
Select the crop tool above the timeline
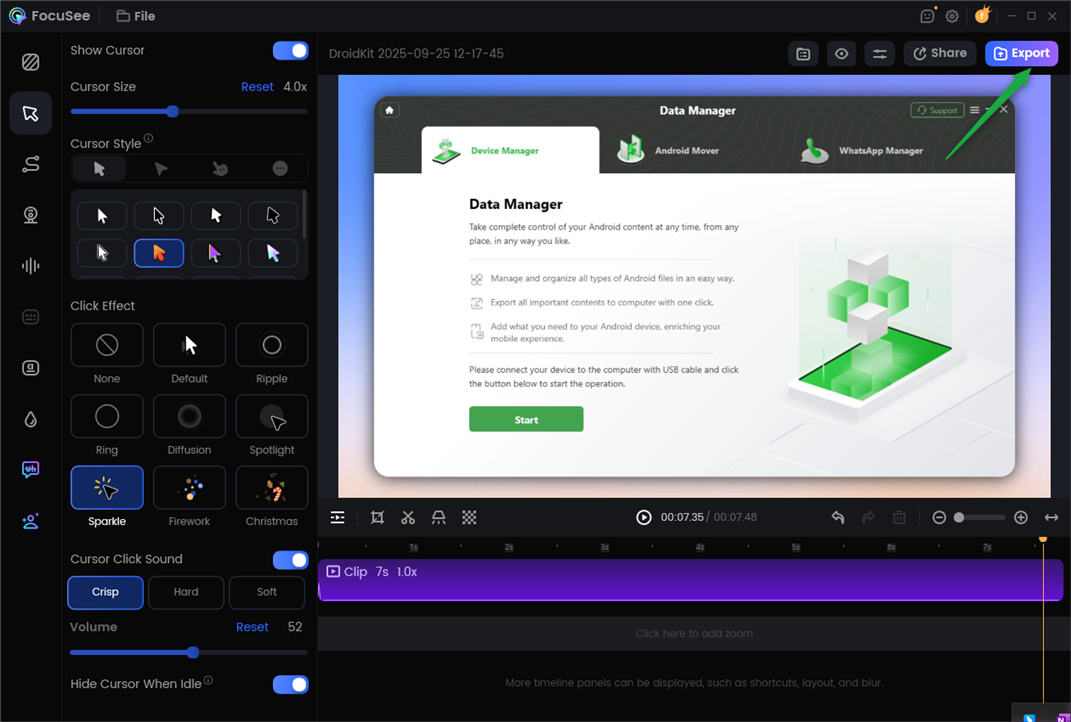pos(377,517)
